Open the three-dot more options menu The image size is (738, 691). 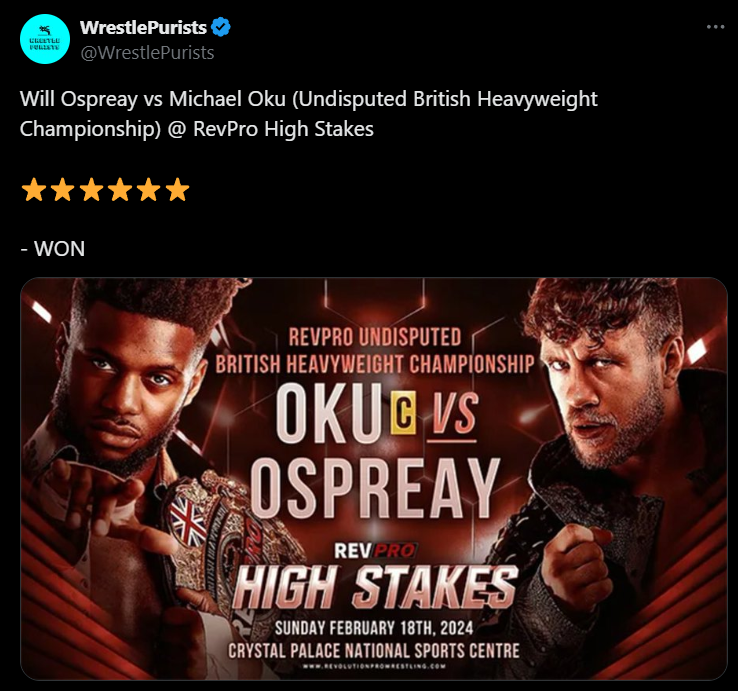(x=715, y=27)
